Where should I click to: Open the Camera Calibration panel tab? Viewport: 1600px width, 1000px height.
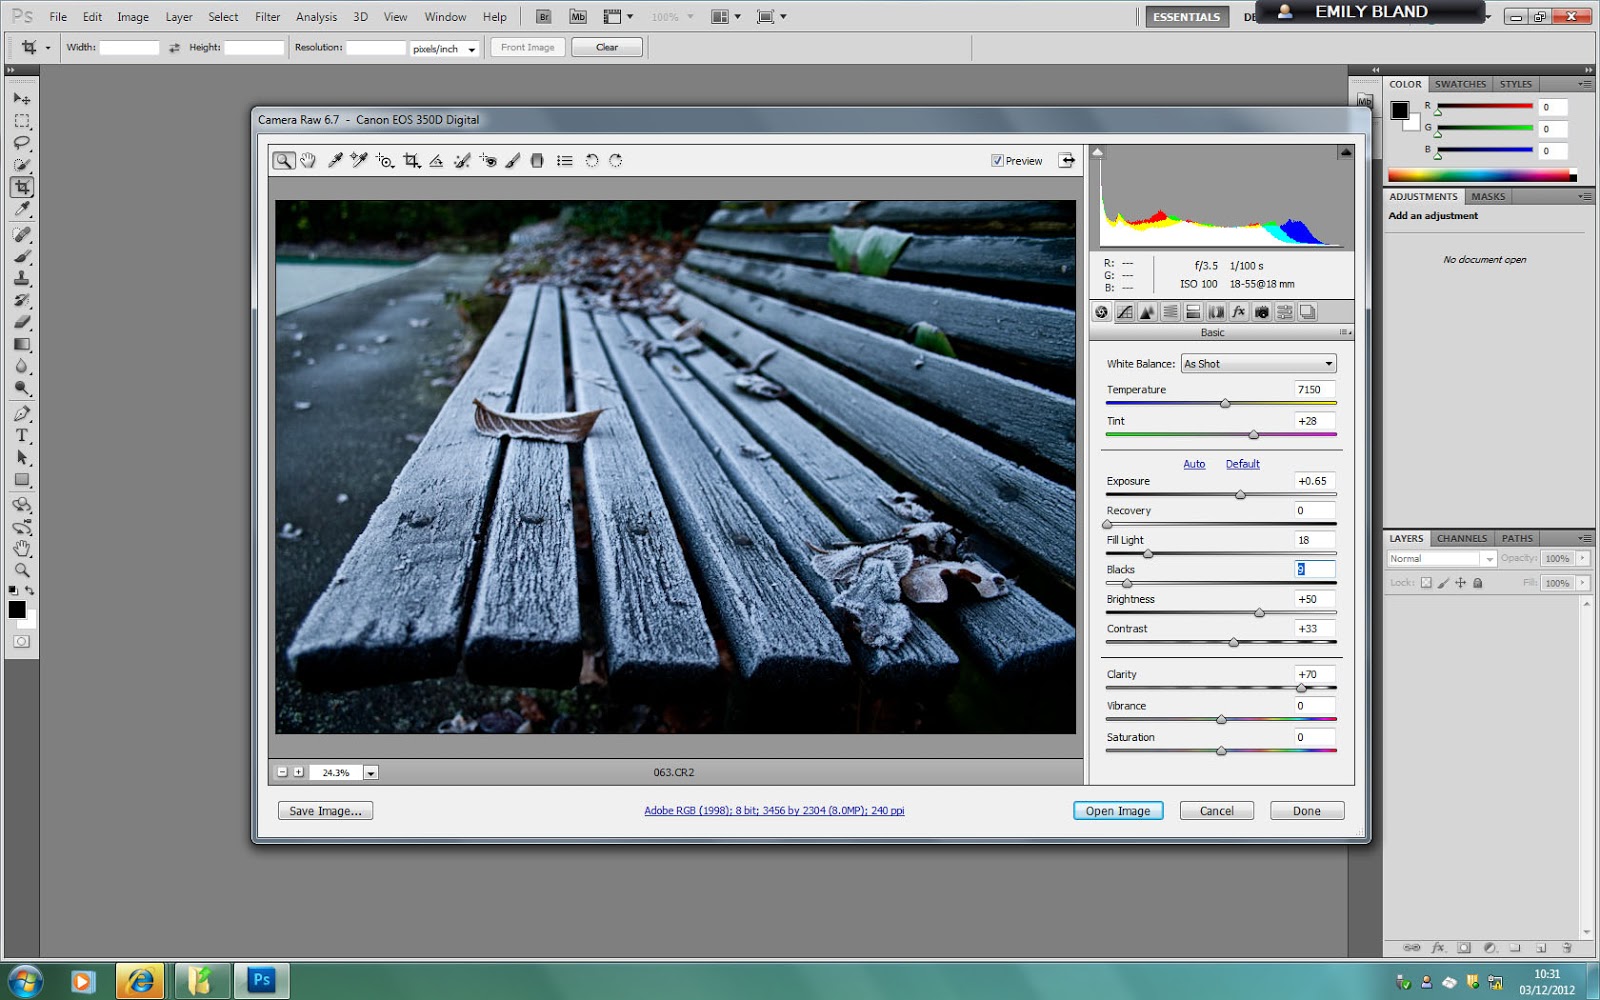tap(1262, 312)
